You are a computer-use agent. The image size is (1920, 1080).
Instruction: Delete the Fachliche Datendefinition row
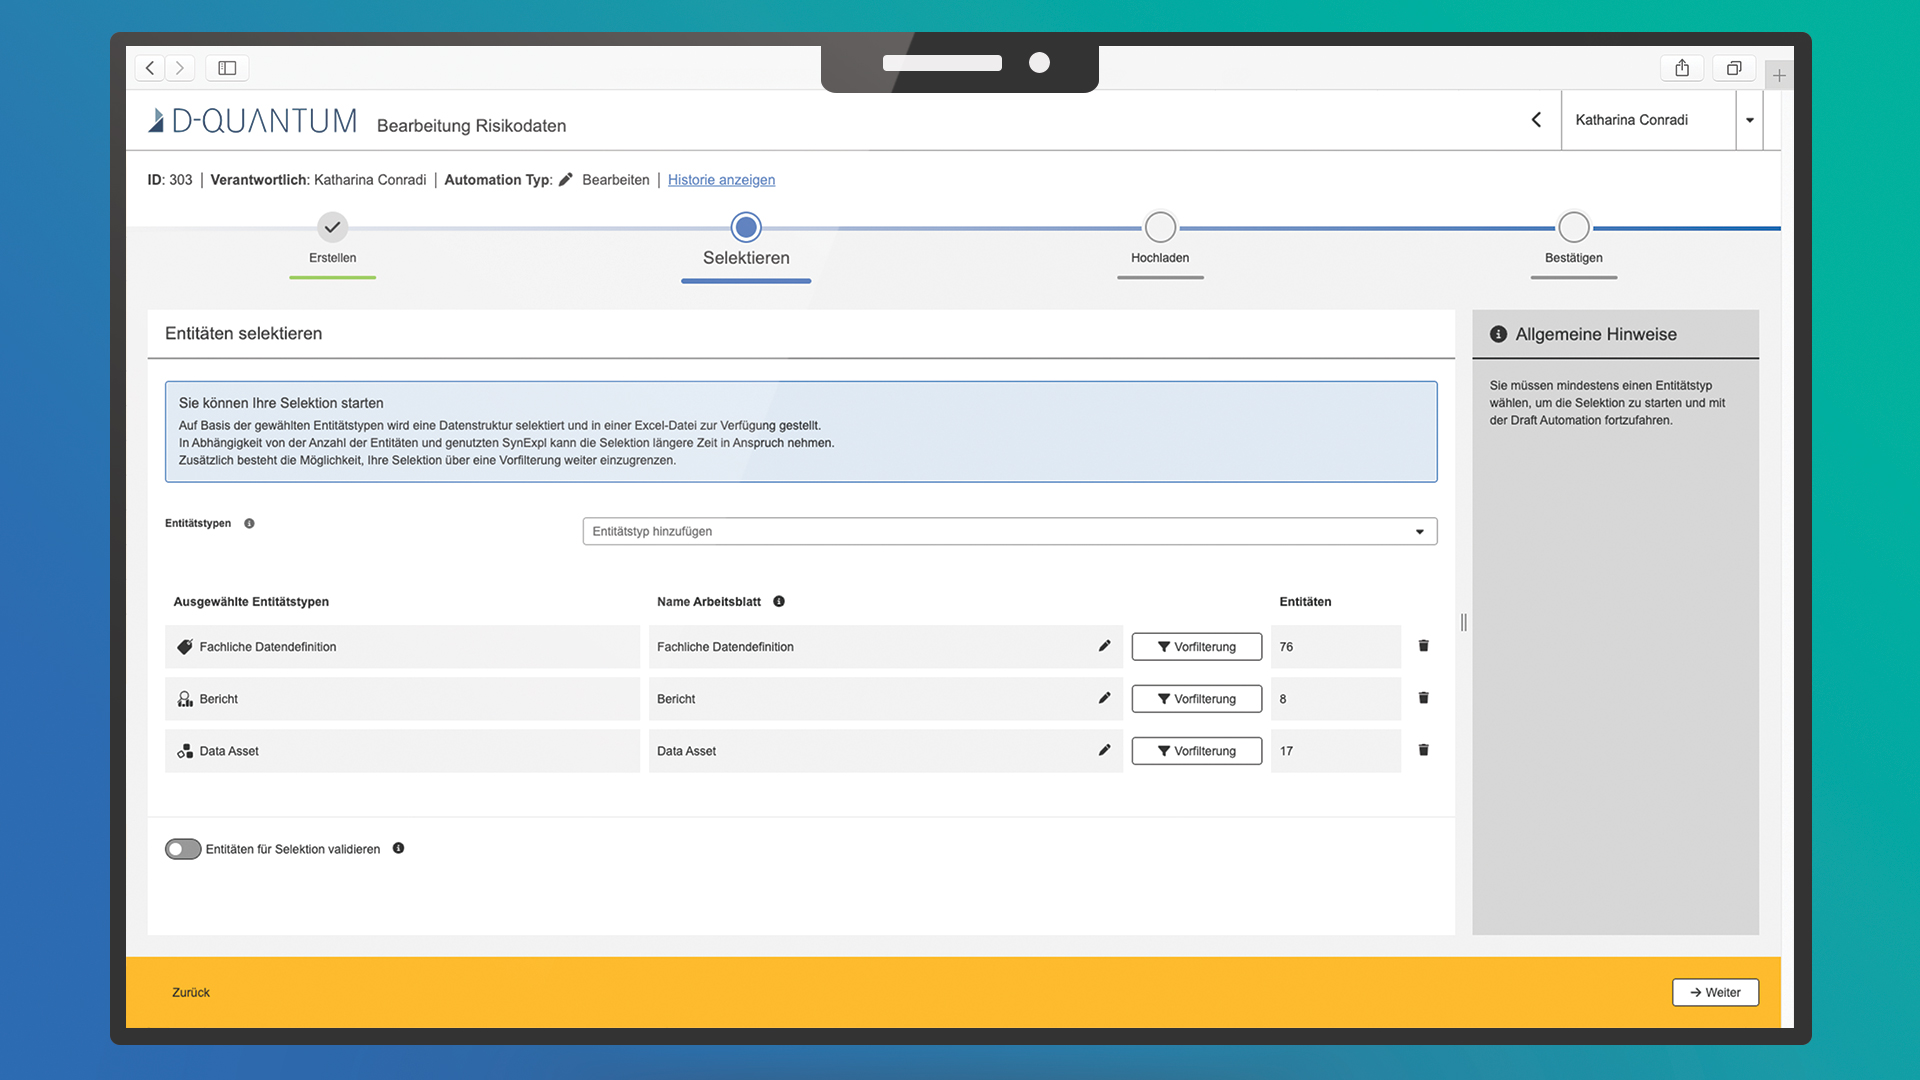1423,646
